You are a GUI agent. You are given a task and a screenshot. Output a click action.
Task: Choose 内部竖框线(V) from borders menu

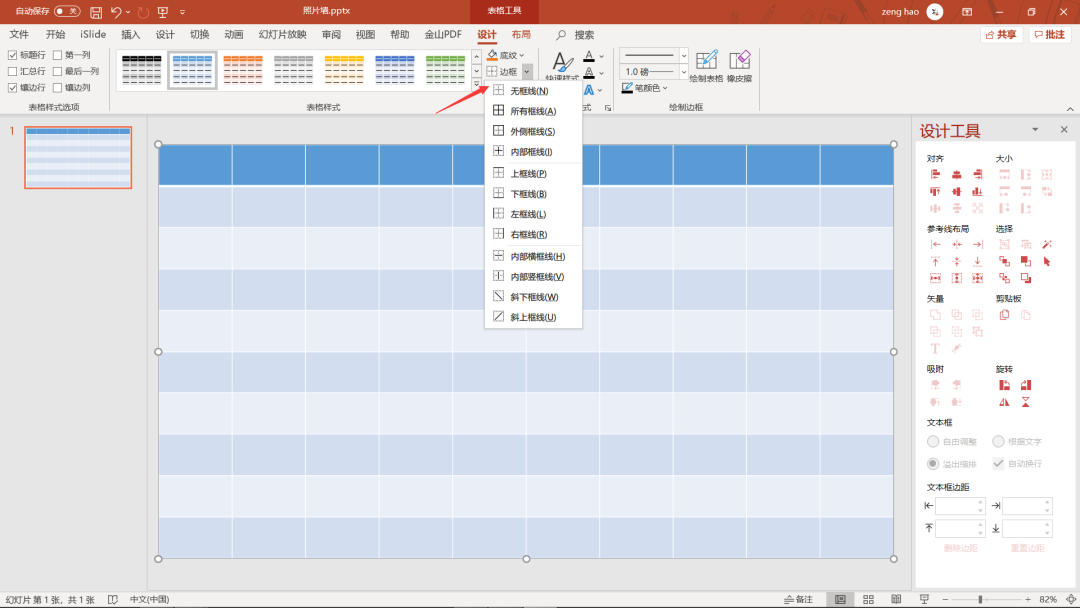pyautogui.click(x=533, y=277)
